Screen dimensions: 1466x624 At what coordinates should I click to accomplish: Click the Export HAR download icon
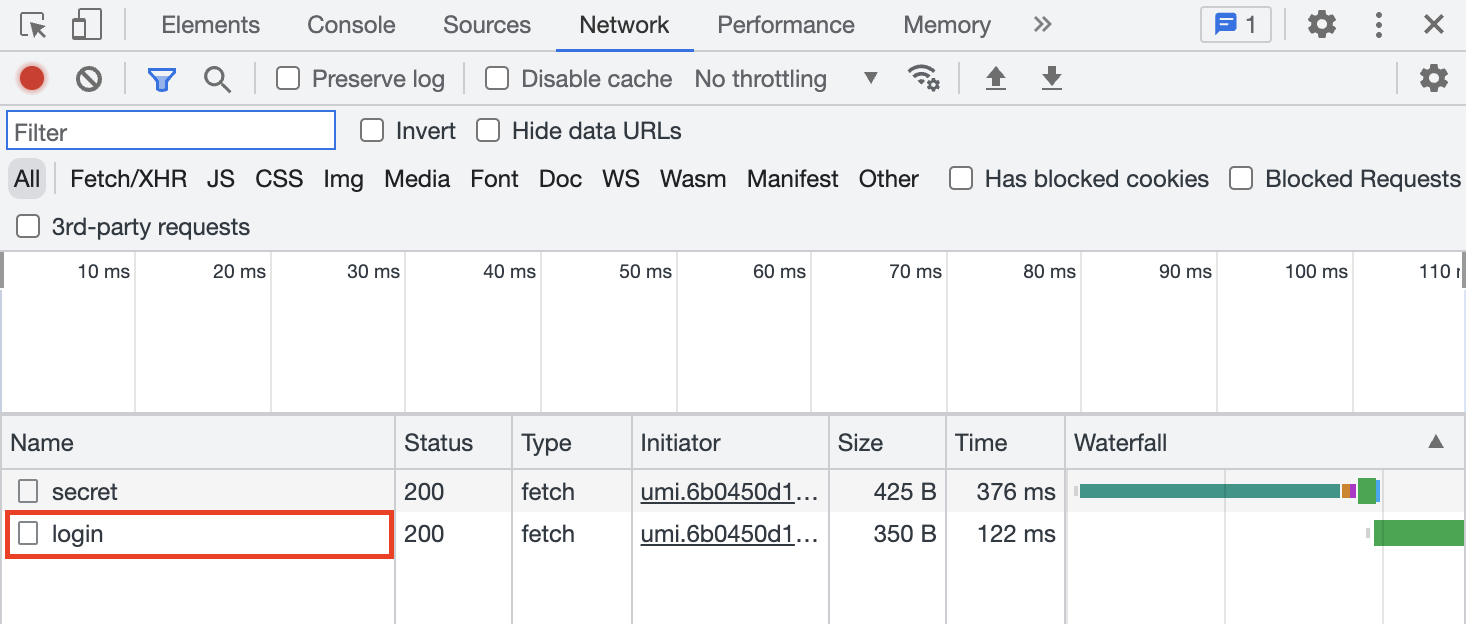pyautogui.click(x=1051, y=78)
